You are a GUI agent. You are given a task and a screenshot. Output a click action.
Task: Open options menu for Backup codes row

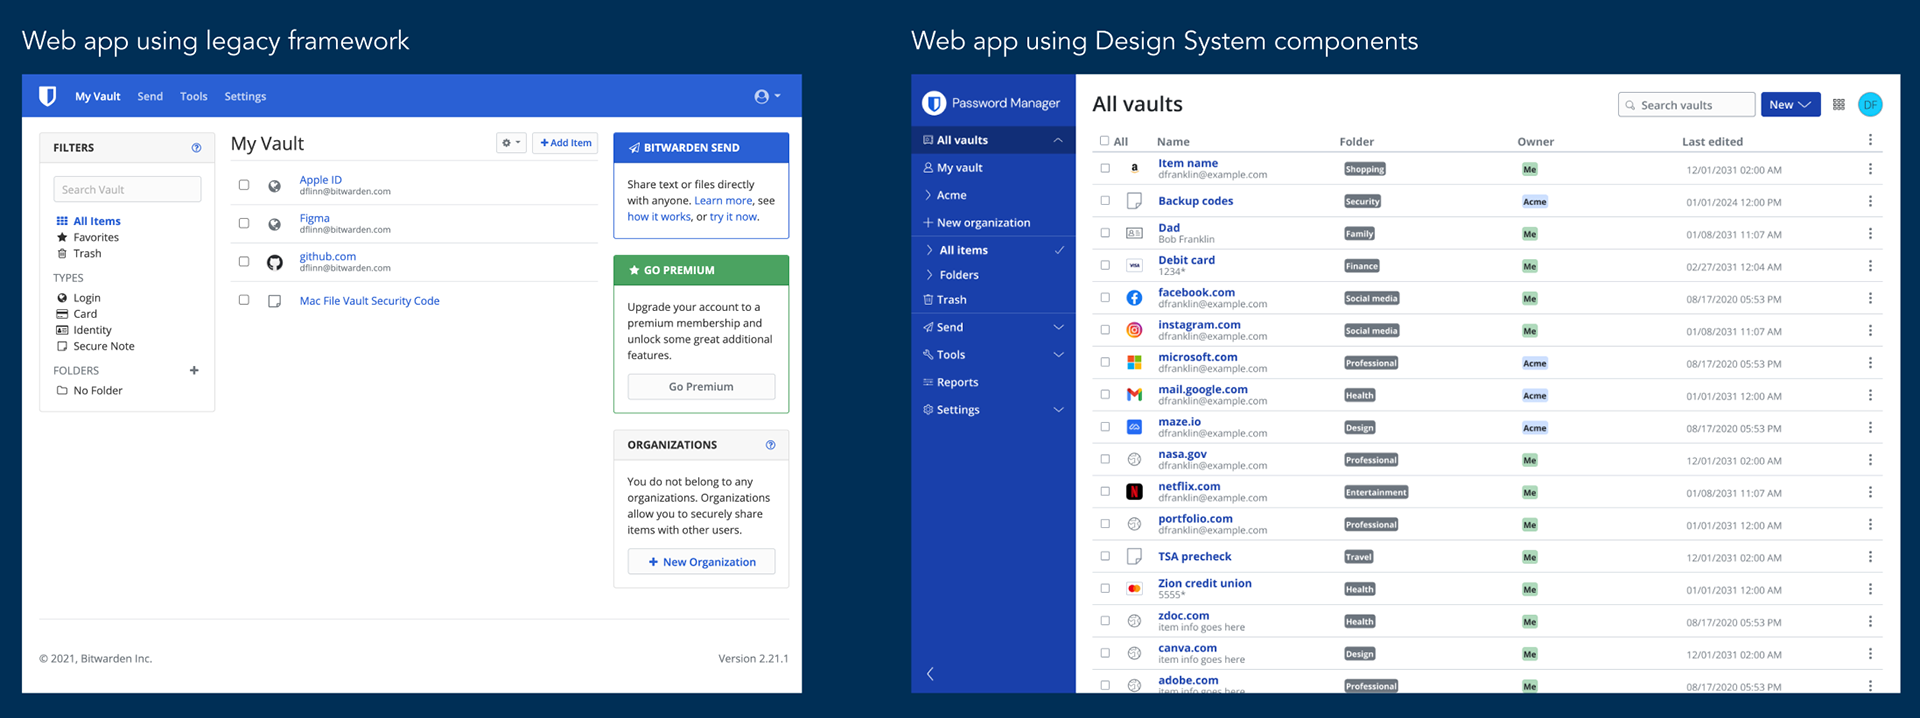[1870, 201]
